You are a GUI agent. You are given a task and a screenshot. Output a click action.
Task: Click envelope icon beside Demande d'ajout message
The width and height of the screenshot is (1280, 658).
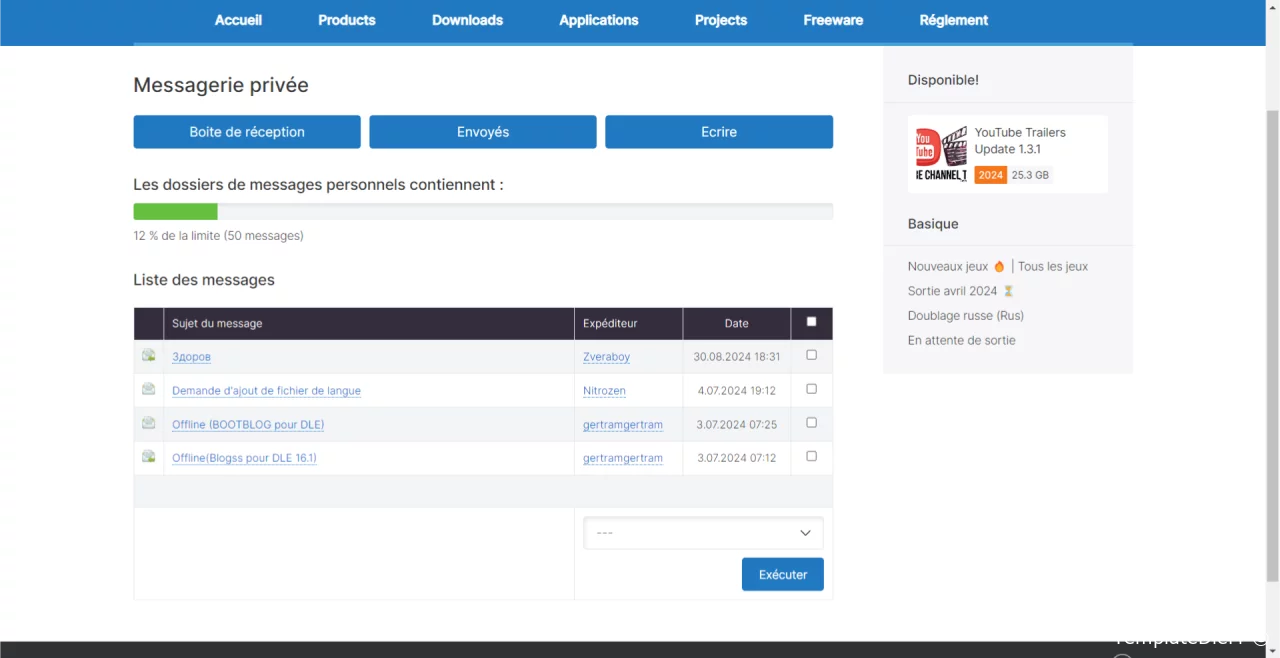click(x=148, y=390)
